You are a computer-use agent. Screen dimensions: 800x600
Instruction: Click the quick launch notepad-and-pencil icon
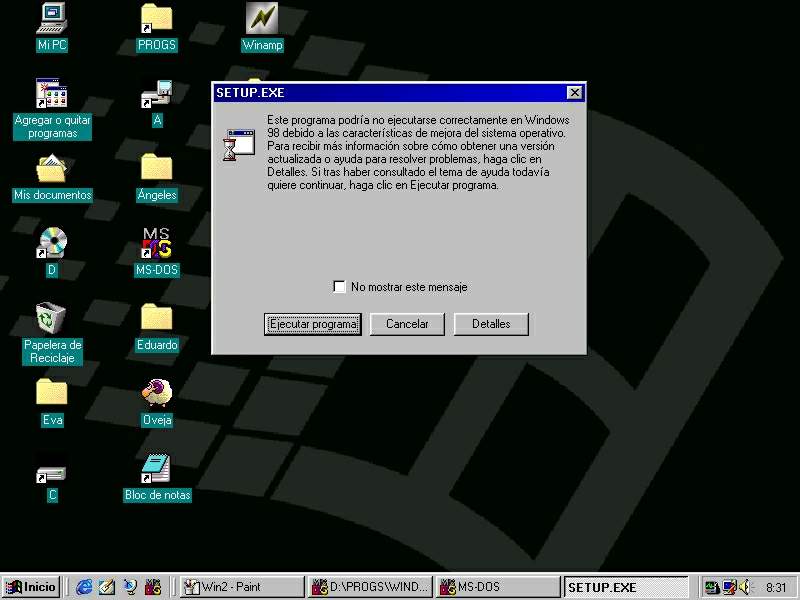click(x=107, y=587)
